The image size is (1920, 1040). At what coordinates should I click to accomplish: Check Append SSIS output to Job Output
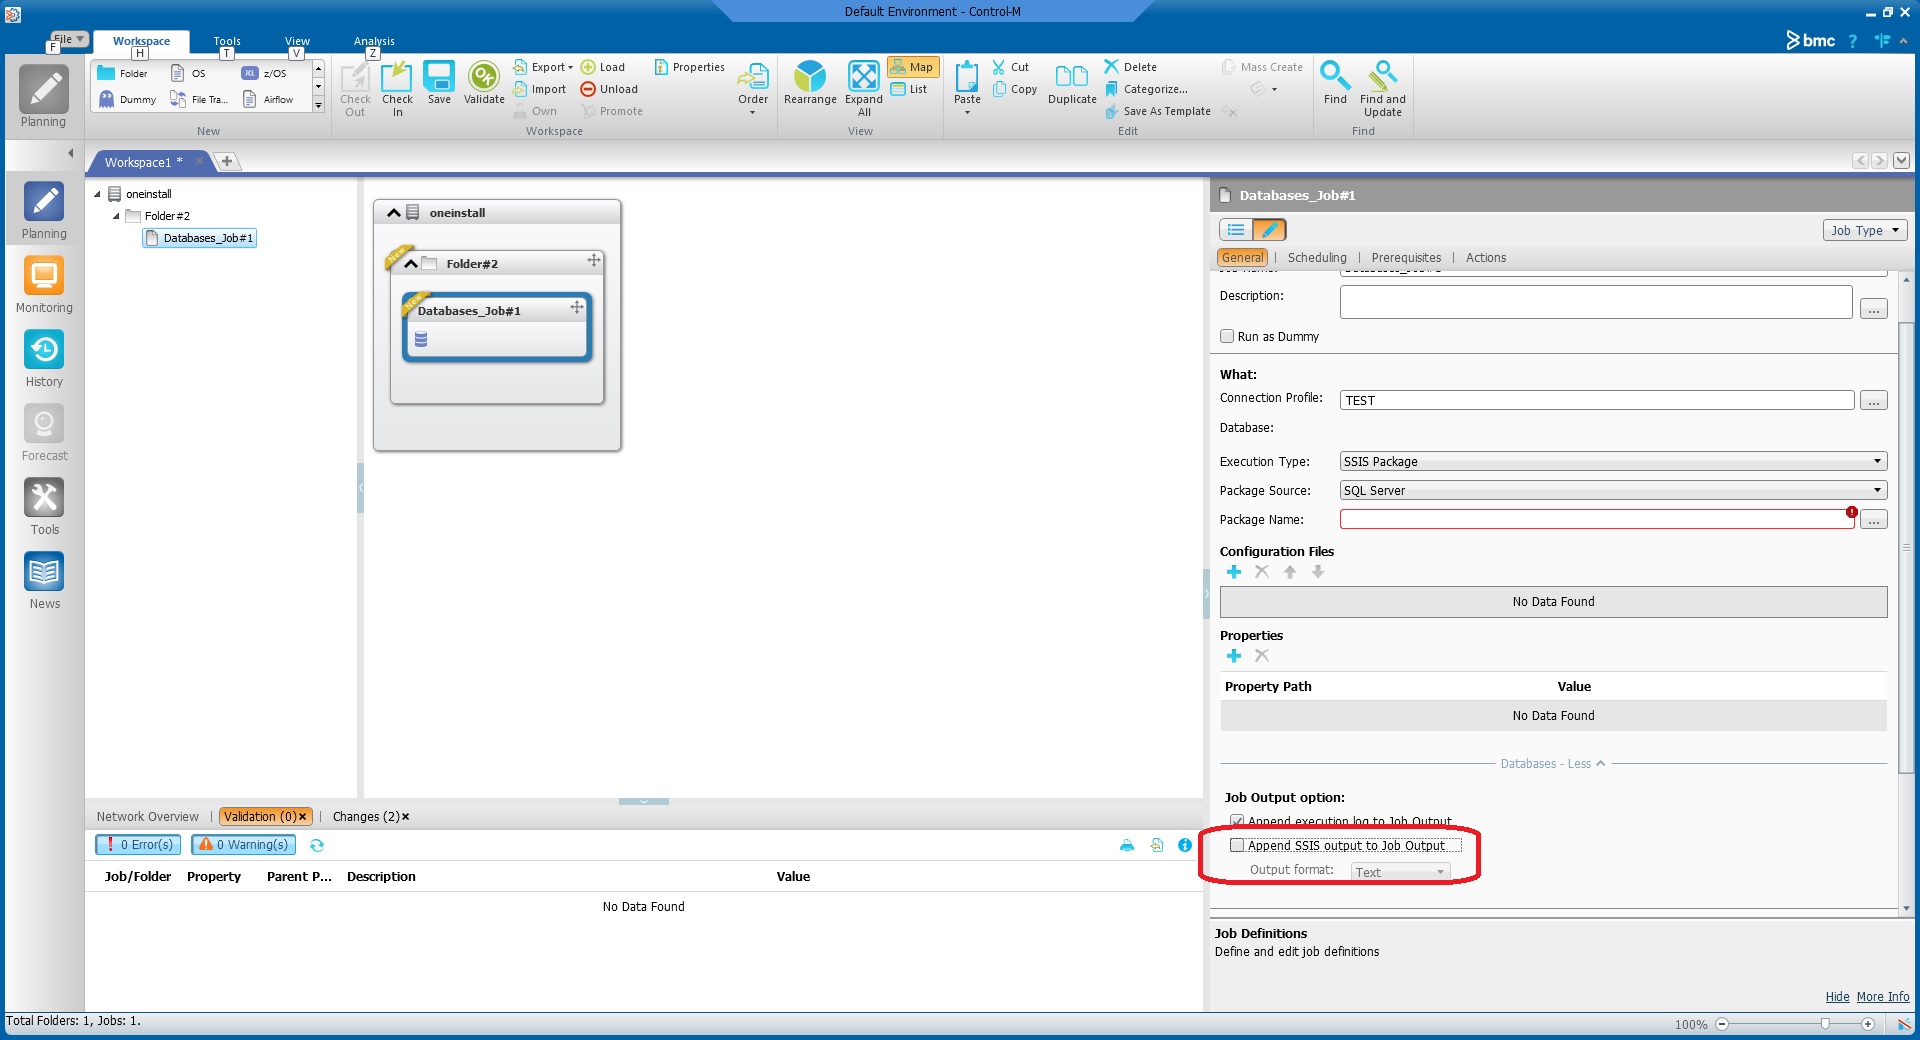[x=1237, y=845]
